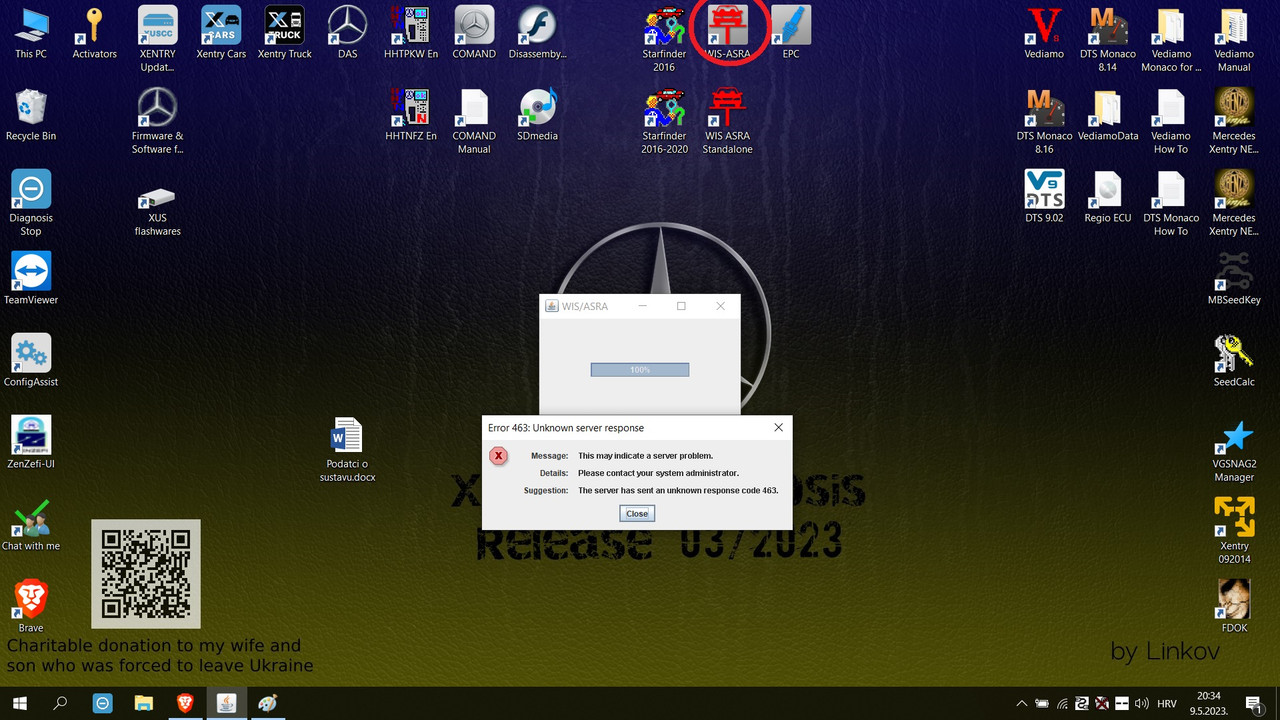Open the Starfinder 2016-2020 shortcut
This screenshot has height=720, width=1280.
click(x=664, y=120)
